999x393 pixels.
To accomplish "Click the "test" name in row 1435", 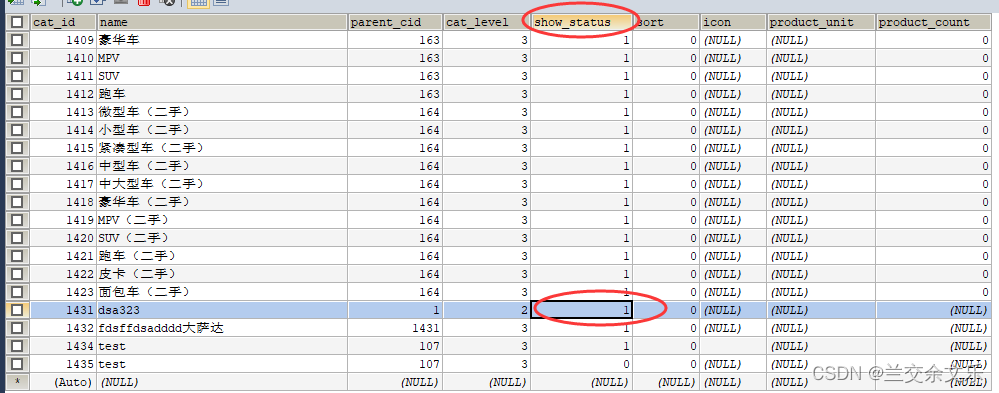I will coord(222,364).
